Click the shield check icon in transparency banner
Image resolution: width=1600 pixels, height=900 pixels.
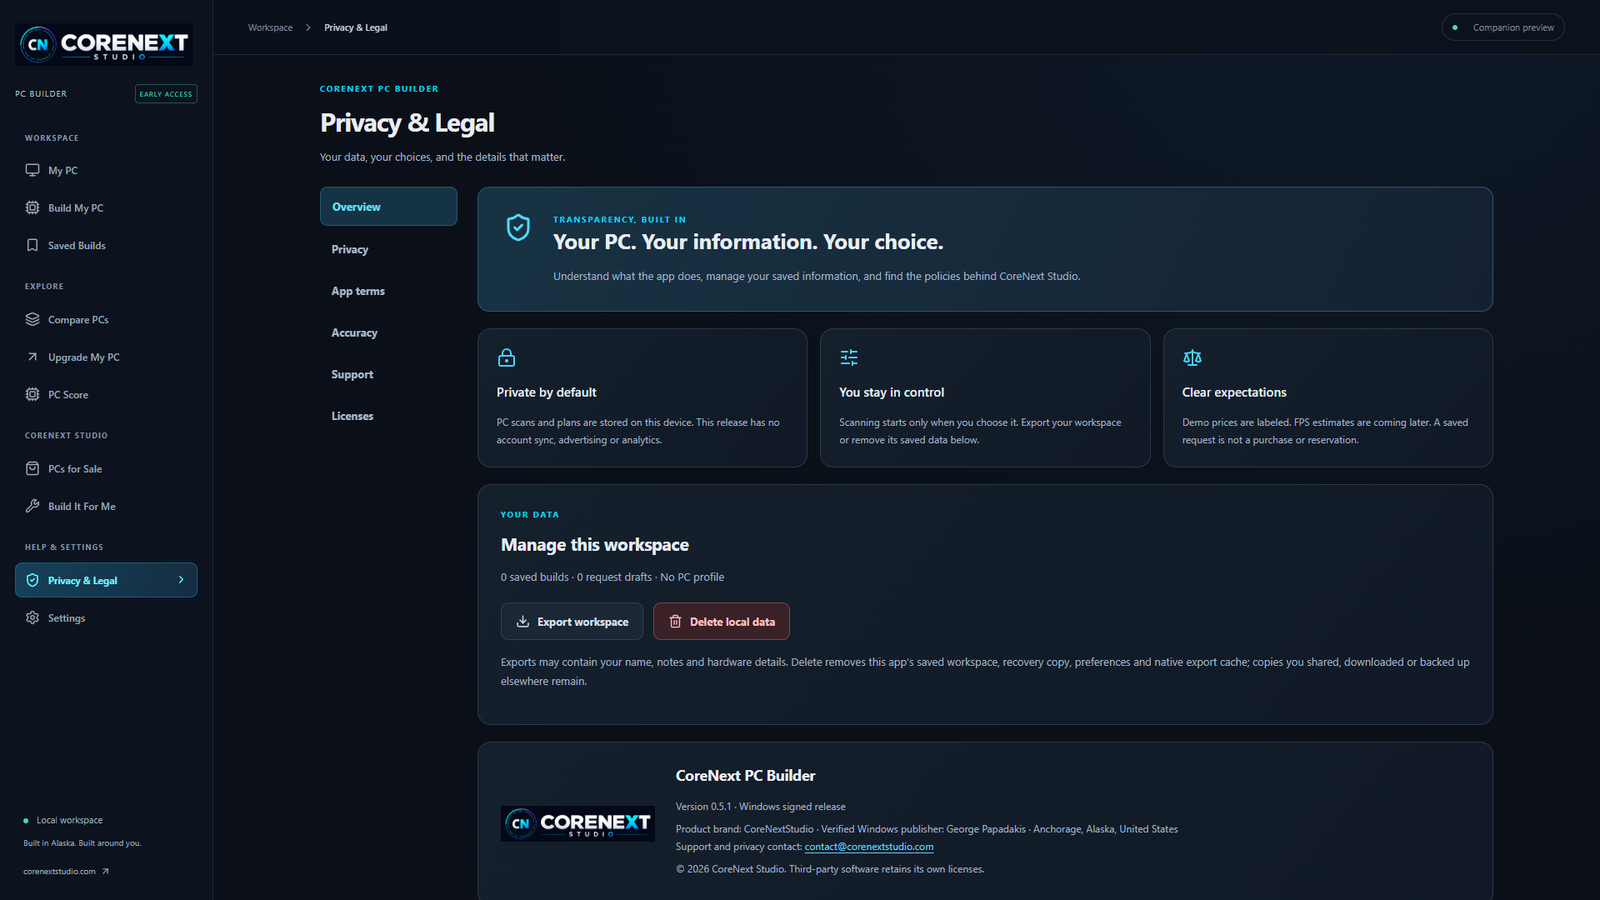518,228
